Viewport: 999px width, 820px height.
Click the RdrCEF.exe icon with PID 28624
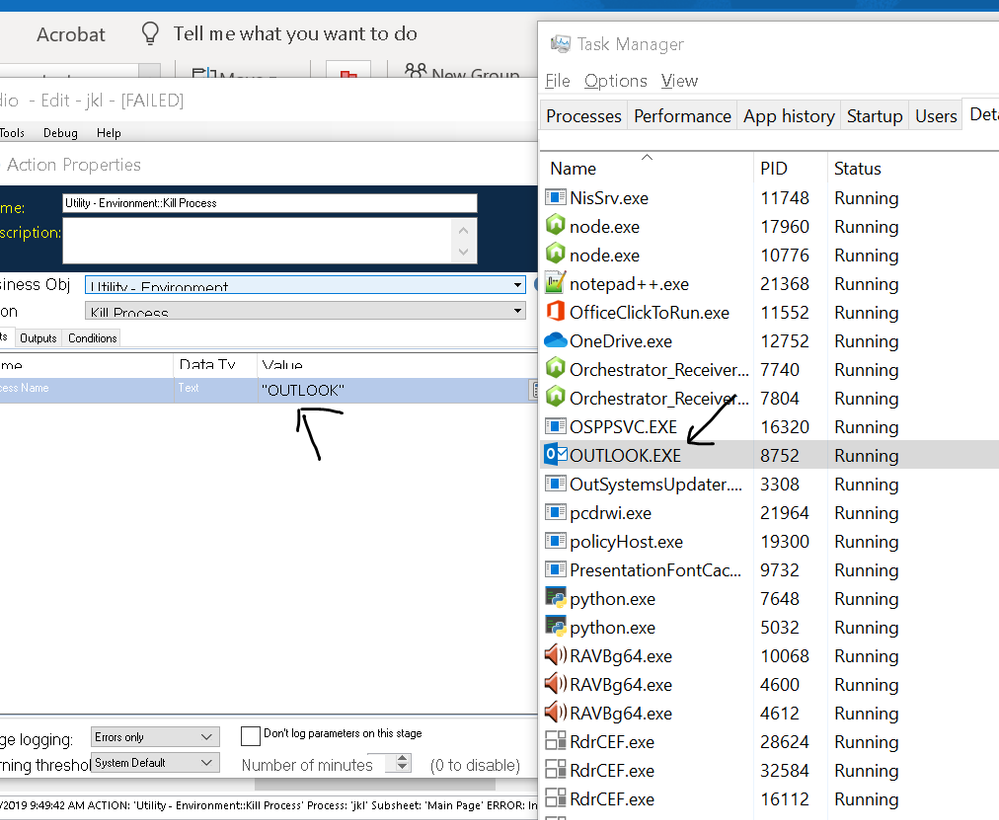pyautogui.click(x=556, y=741)
